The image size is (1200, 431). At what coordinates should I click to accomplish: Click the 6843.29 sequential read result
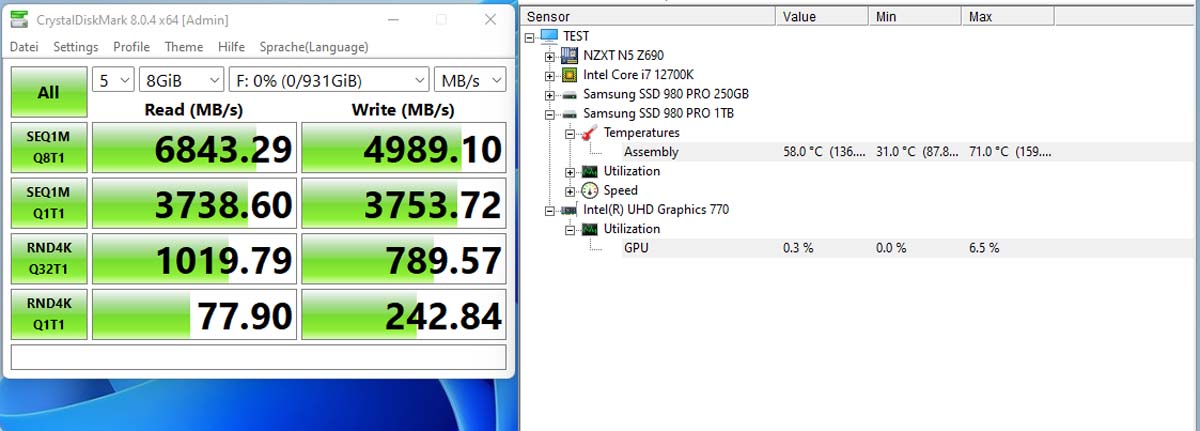click(194, 149)
